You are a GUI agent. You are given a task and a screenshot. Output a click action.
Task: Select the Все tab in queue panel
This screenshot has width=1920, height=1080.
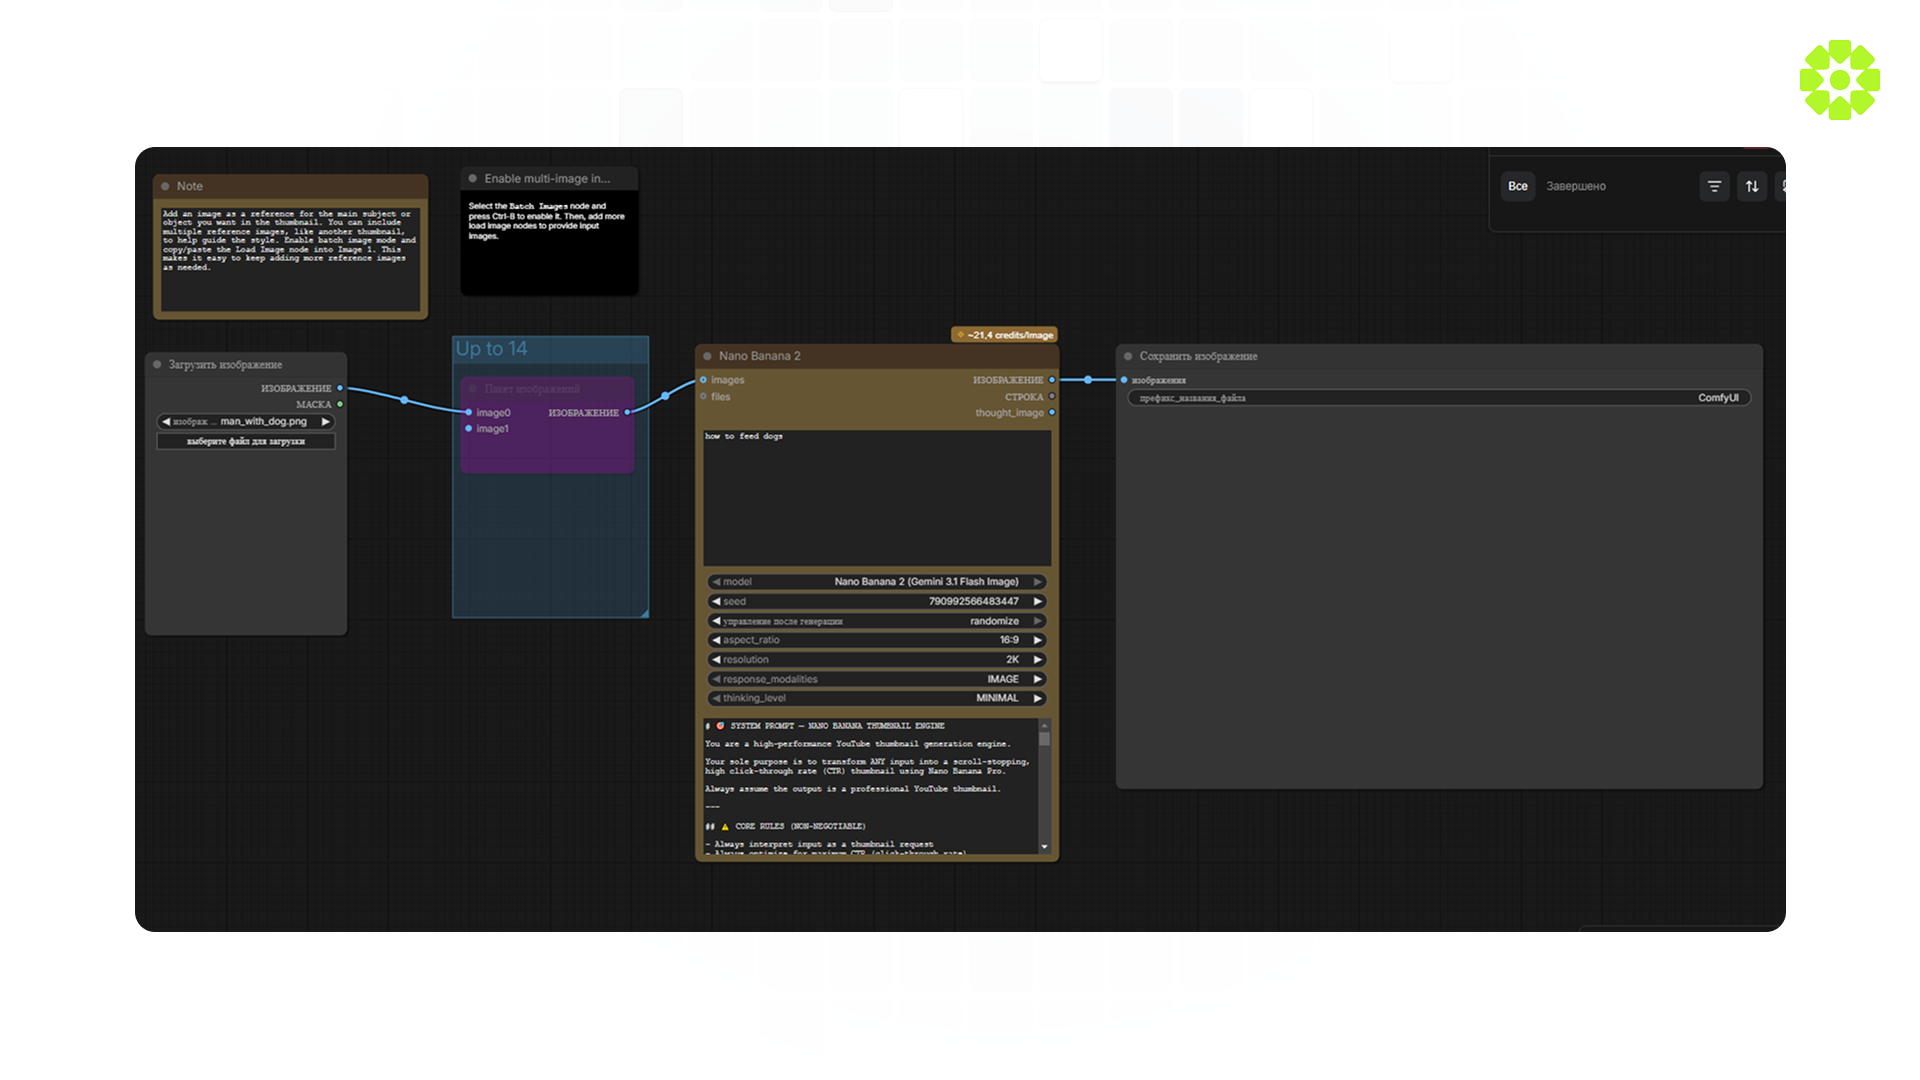point(1517,187)
